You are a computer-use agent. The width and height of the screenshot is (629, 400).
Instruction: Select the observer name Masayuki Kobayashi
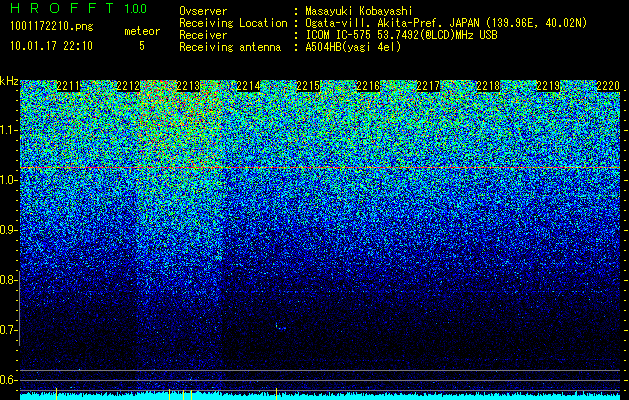pos(359,11)
